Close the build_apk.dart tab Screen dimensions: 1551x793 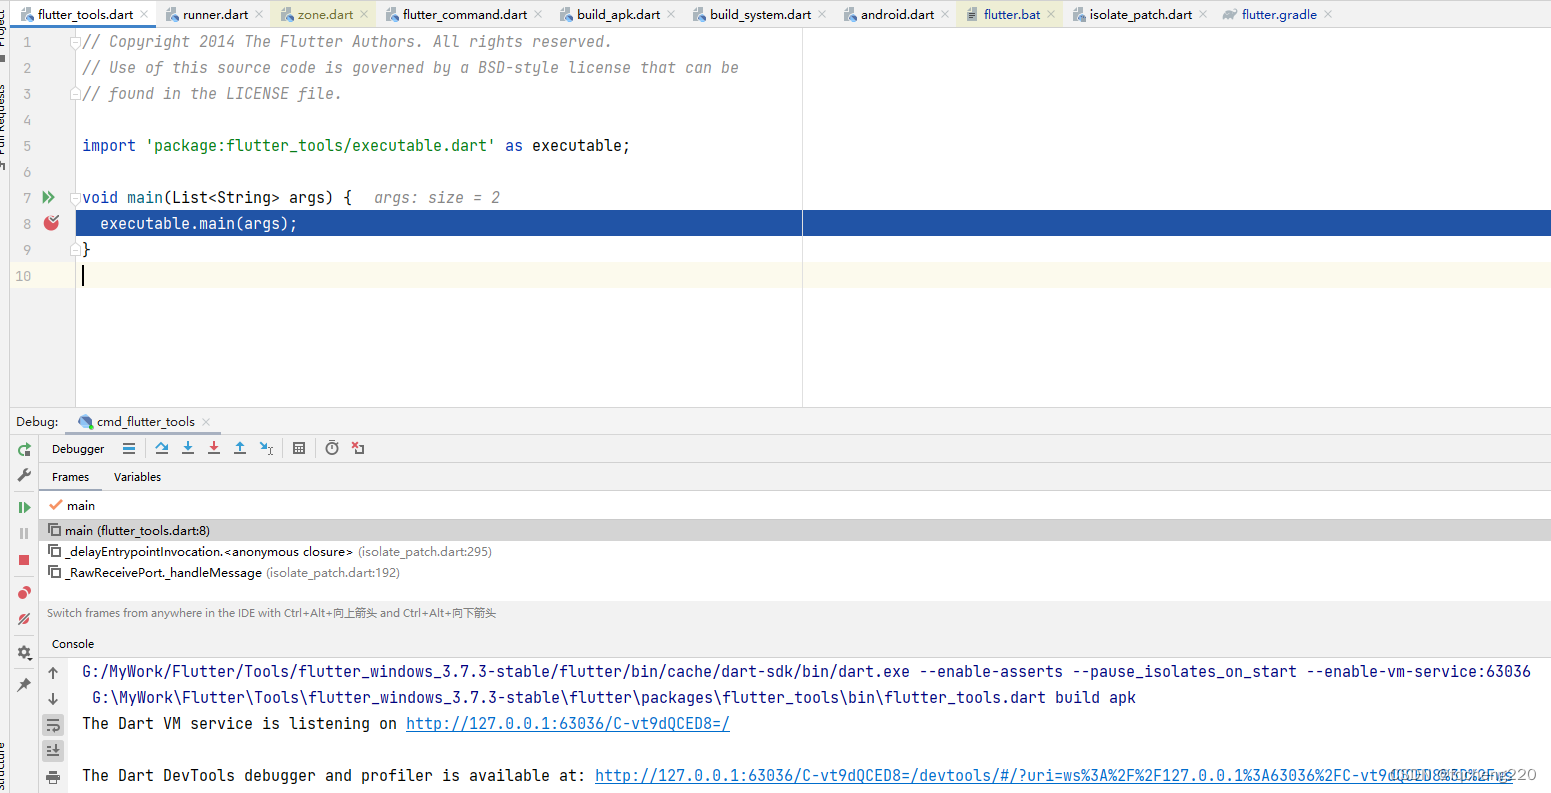[x=671, y=14]
